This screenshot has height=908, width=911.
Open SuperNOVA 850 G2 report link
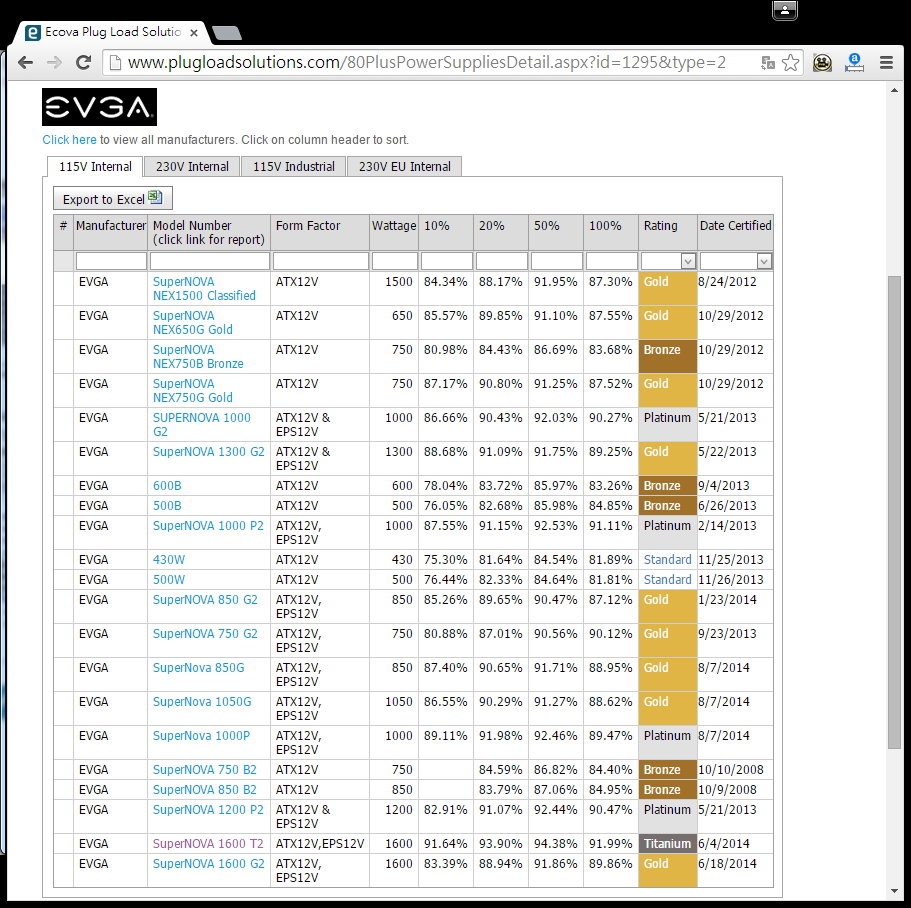205,600
